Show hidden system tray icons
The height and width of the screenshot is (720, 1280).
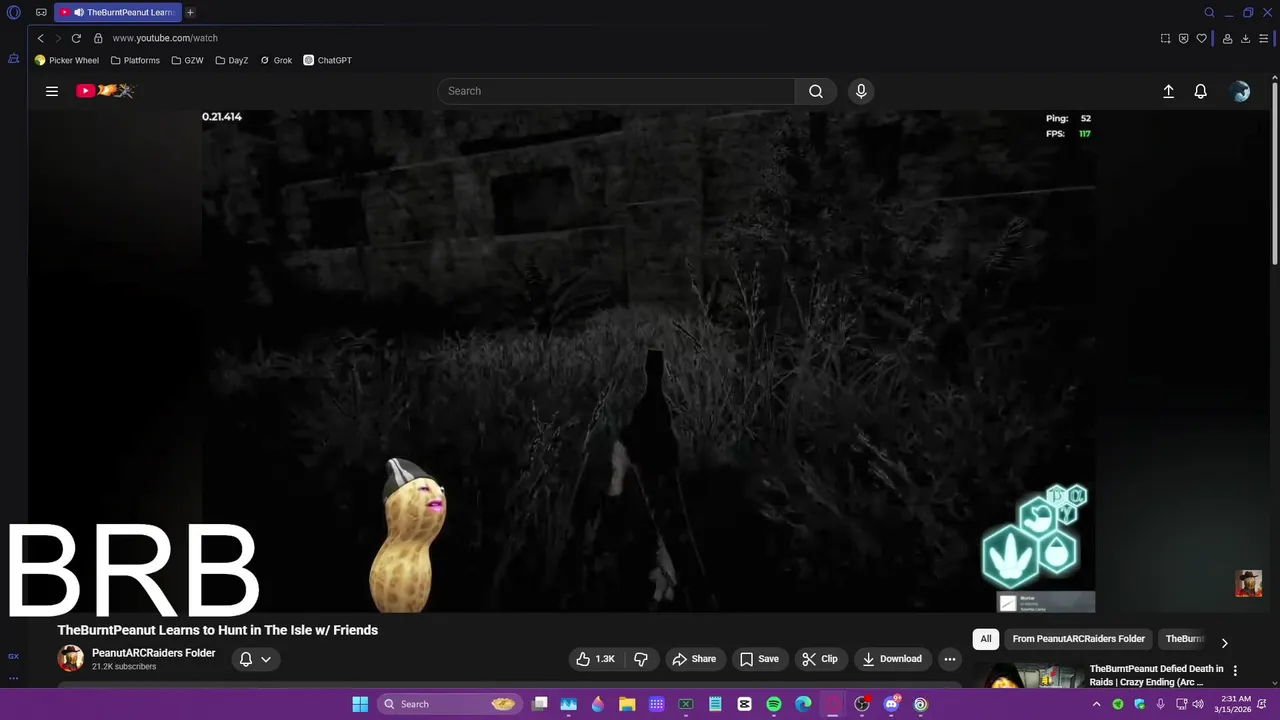click(1096, 704)
